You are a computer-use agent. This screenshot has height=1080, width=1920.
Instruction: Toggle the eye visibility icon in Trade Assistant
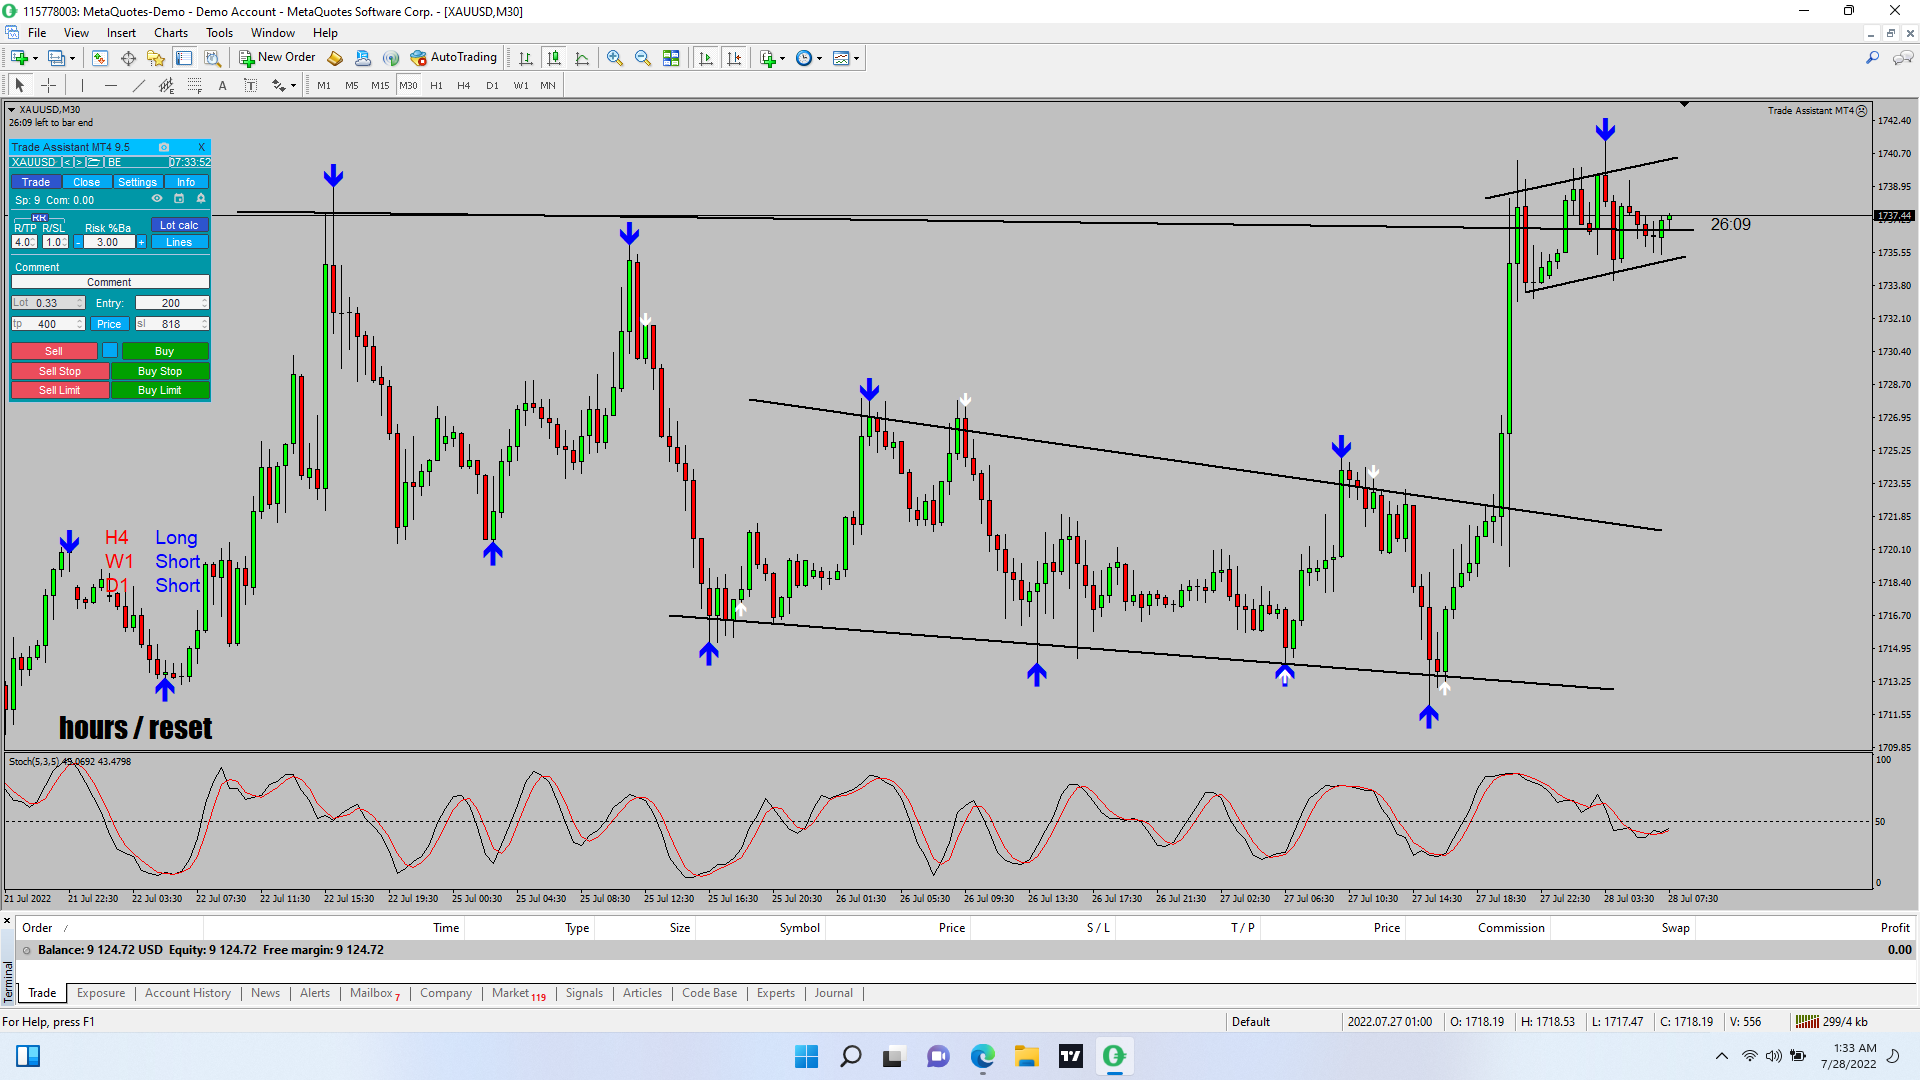(157, 199)
